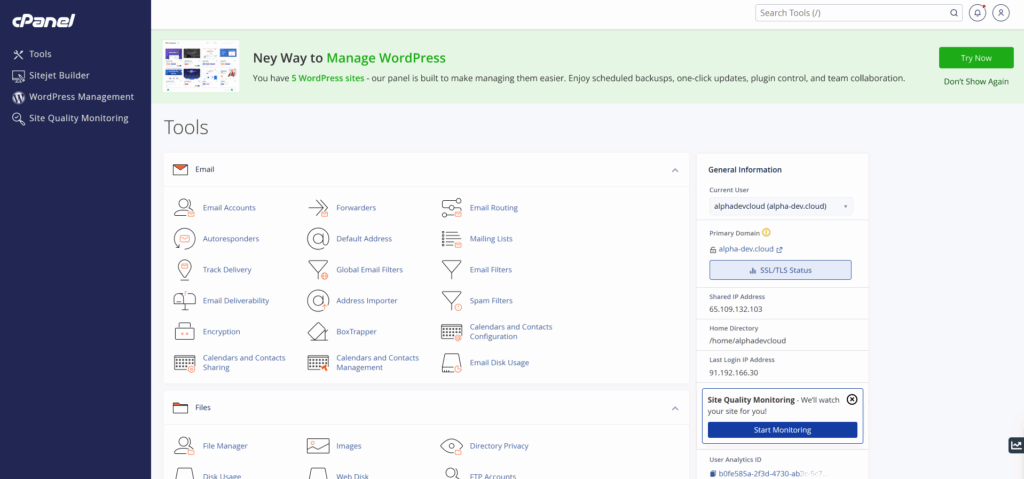This screenshot has width=1024, height=479.
Task: Click the Shared IP address 65.109.132.103
Action: point(735,309)
